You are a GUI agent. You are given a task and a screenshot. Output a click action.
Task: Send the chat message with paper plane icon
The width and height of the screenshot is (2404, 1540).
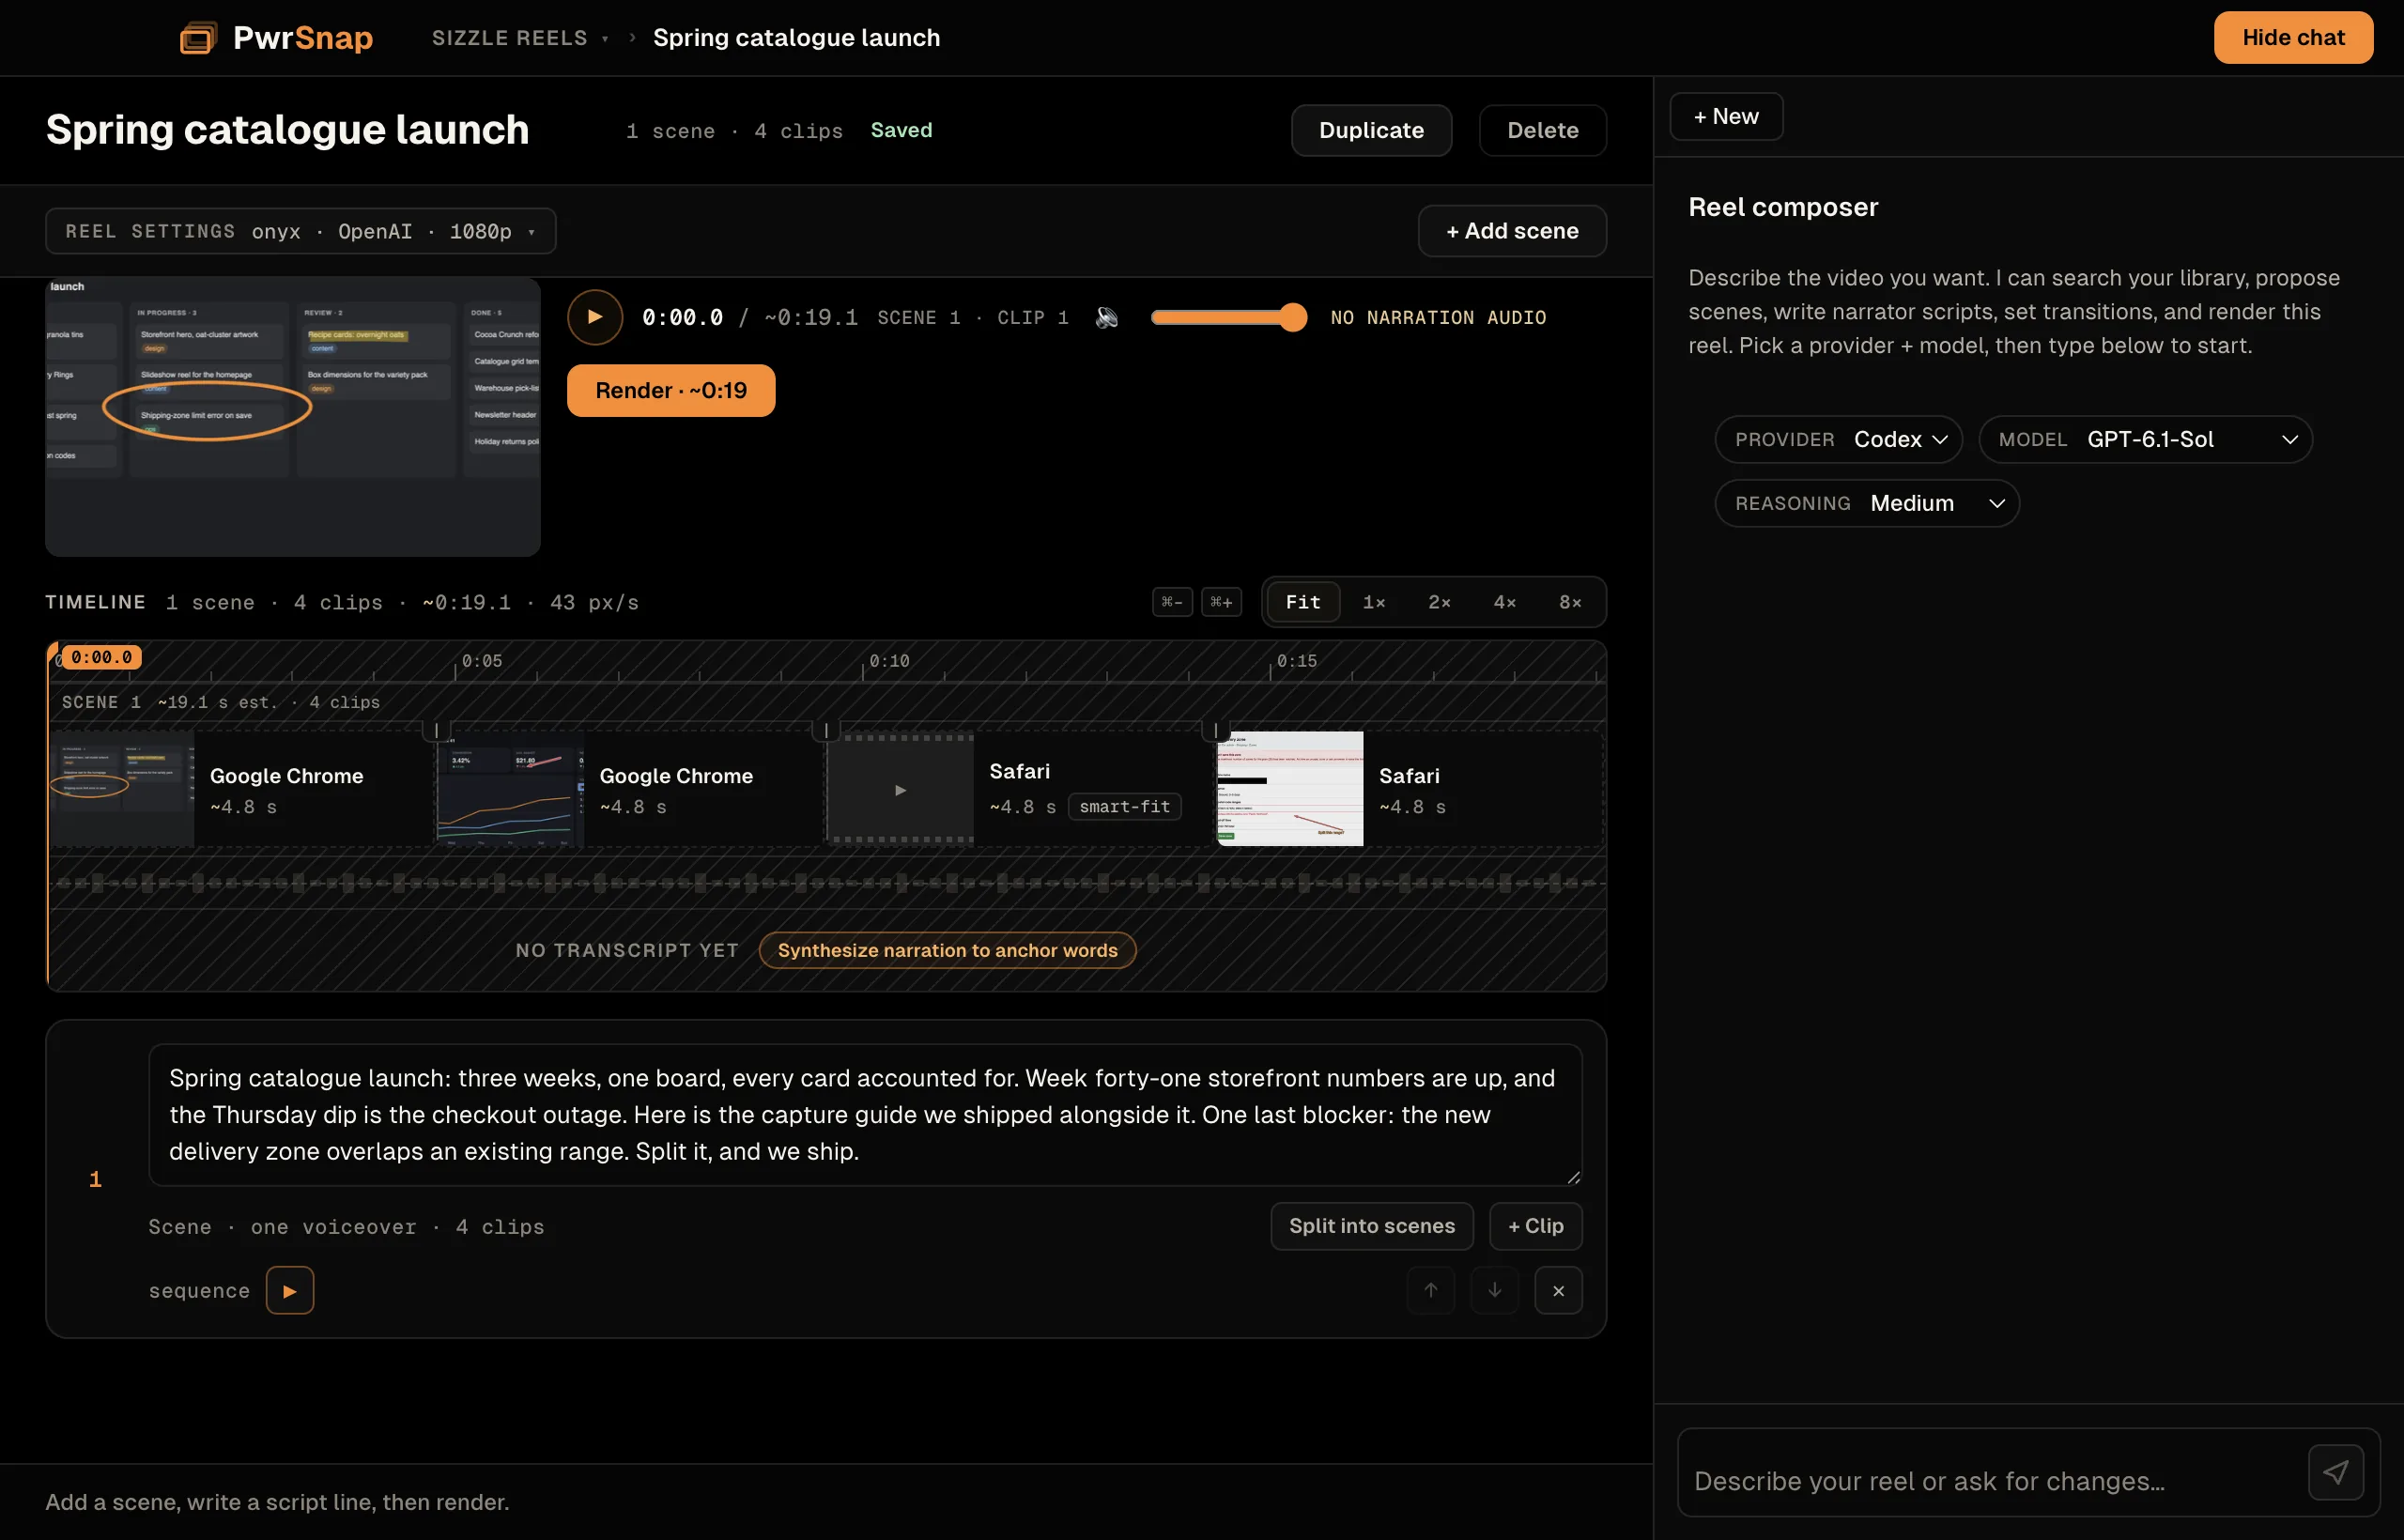pos(2336,1472)
